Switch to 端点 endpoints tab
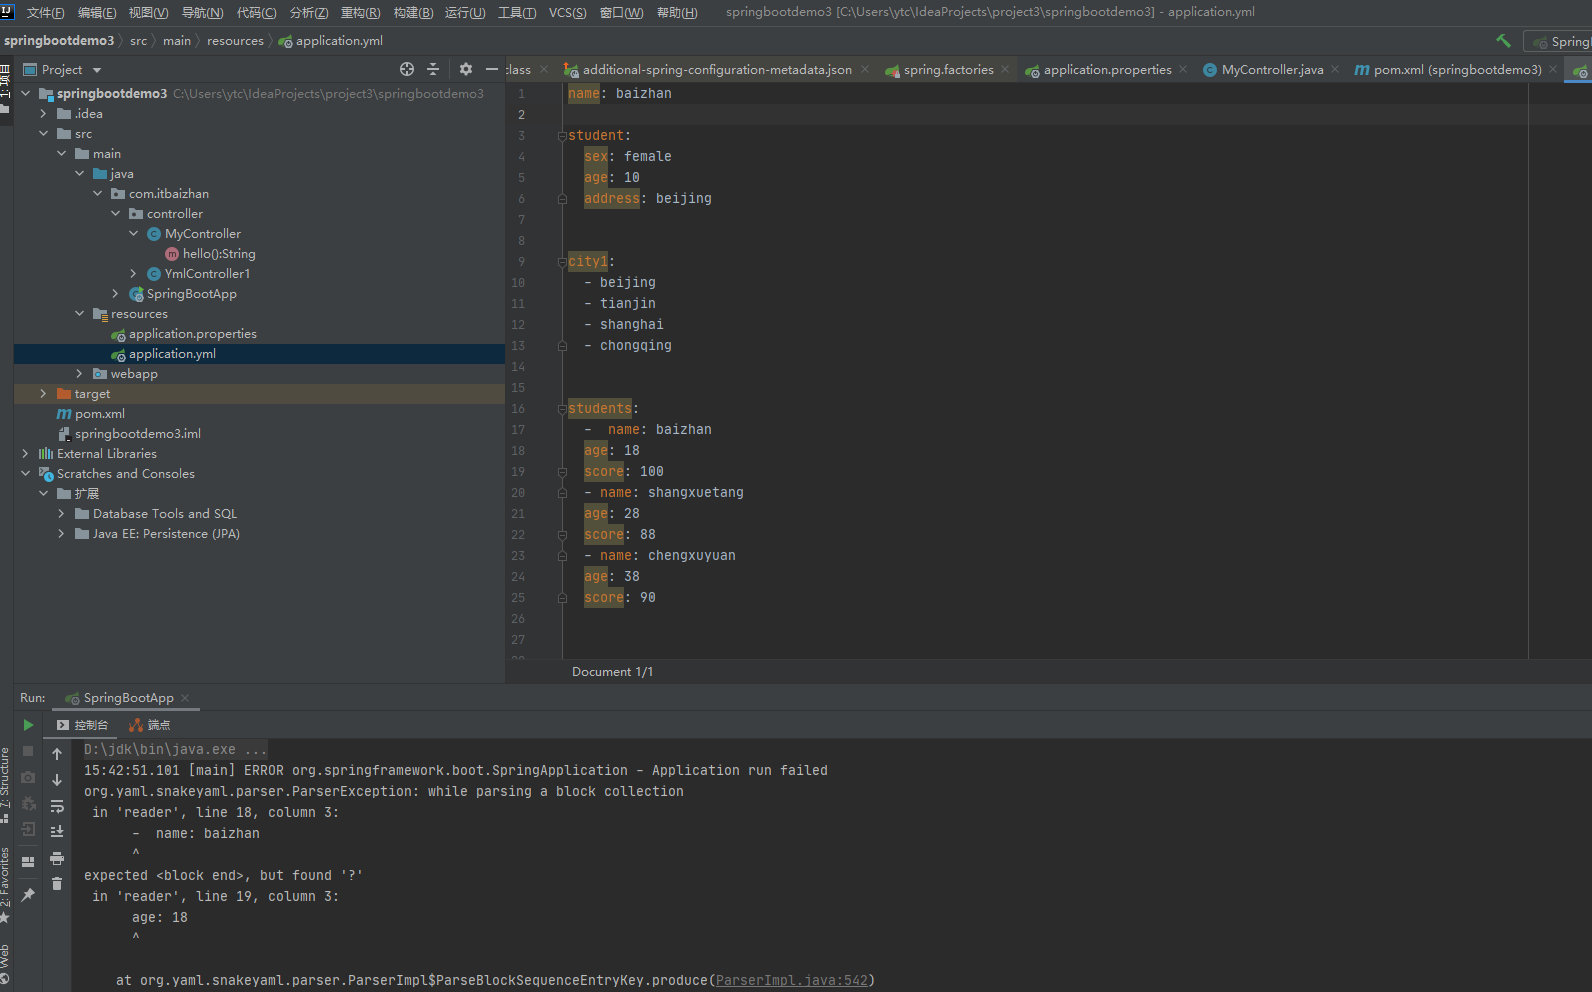 point(150,725)
